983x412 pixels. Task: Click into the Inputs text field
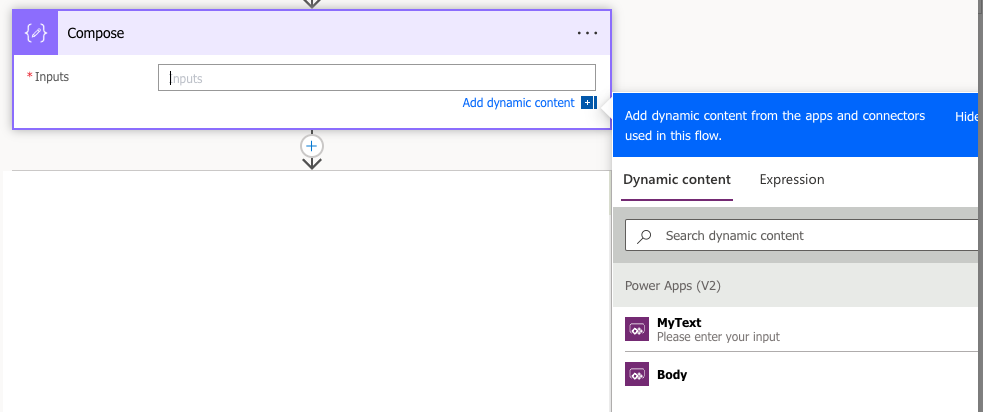(x=377, y=78)
